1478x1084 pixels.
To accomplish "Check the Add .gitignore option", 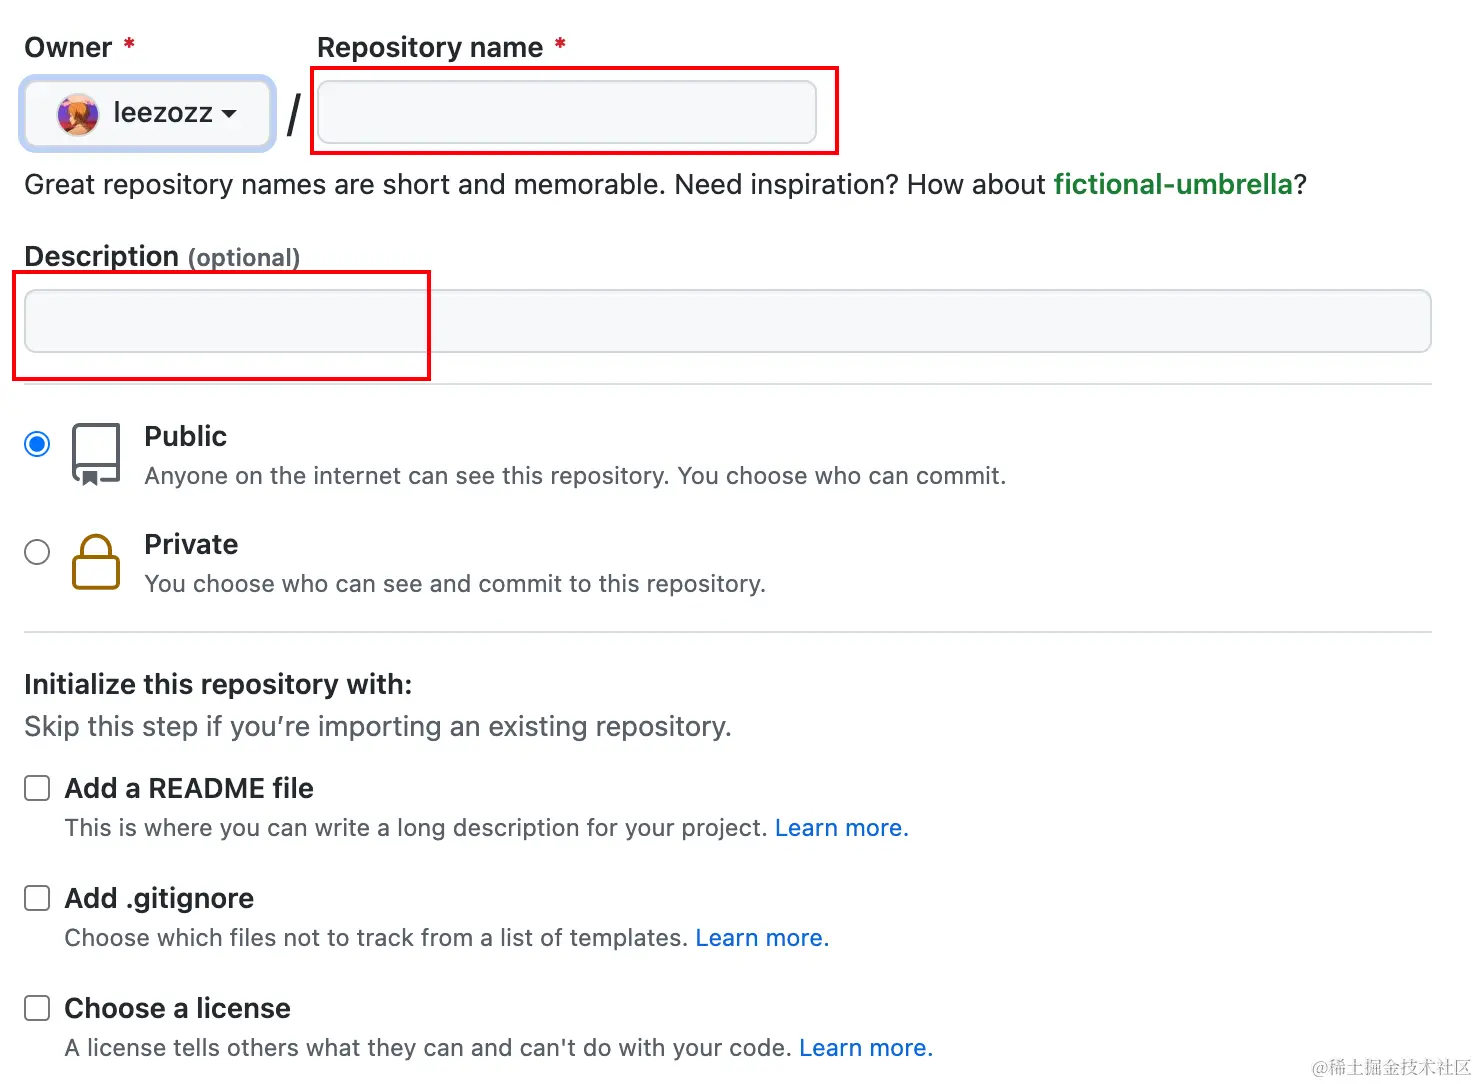I will point(37,898).
